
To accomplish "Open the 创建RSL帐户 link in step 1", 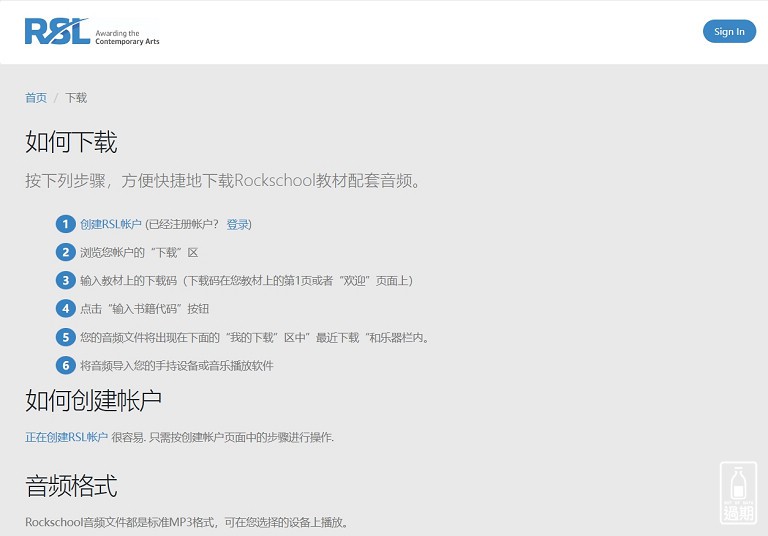I will tap(111, 224).
